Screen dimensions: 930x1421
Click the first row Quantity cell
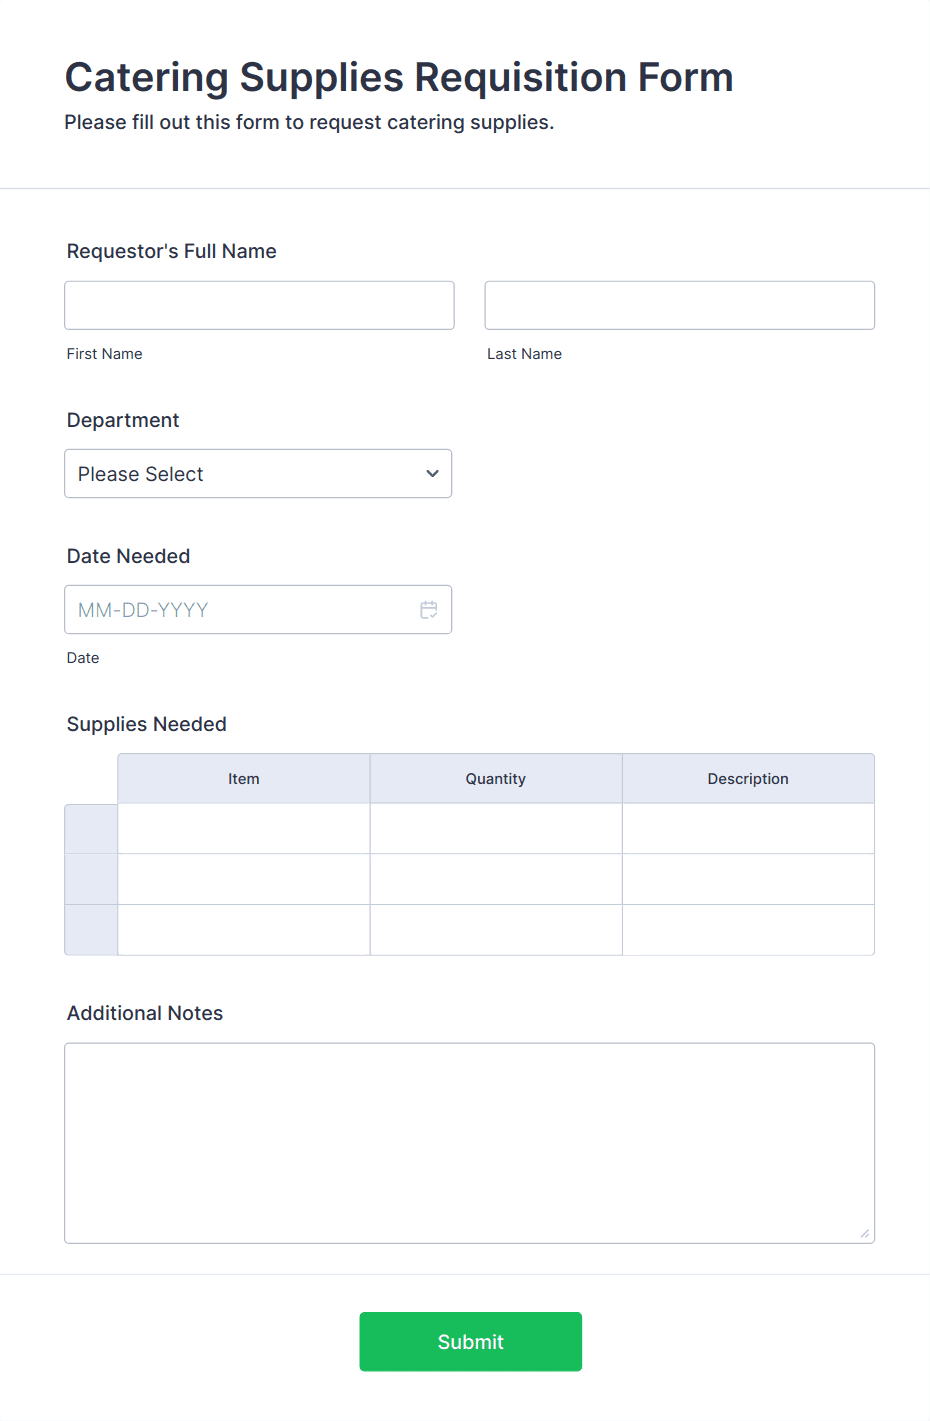(x=495, y=828)
